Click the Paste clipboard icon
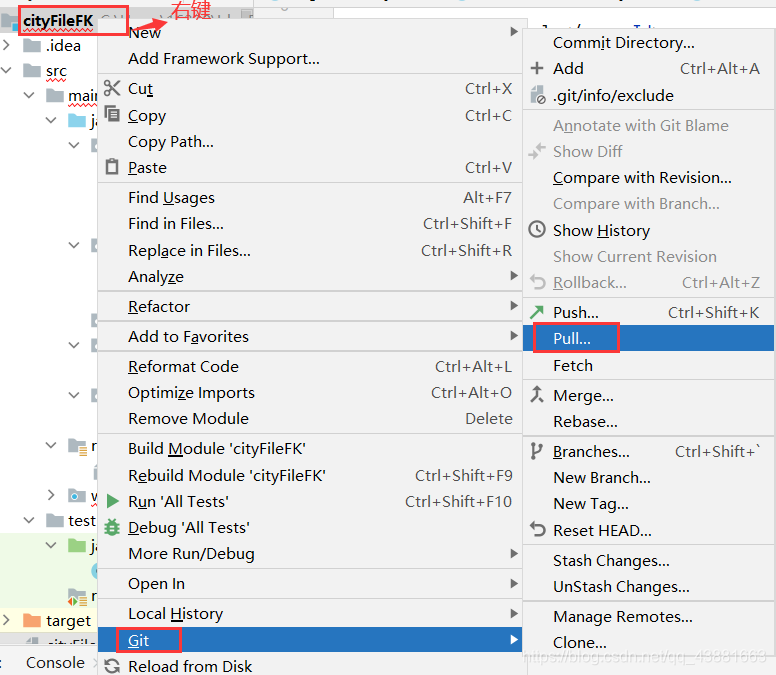The width and height of the screenshot is (776, 675). [x=112, y=167]
